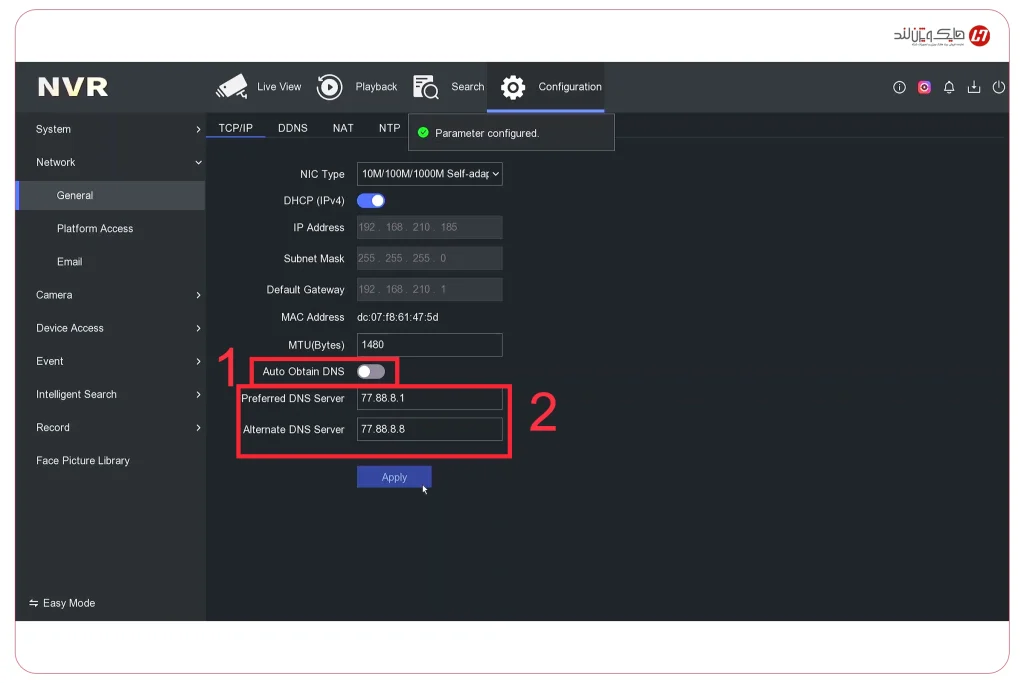The image size is (1024, 683).
Task: Click the Apply button
Action: [393, 477]
